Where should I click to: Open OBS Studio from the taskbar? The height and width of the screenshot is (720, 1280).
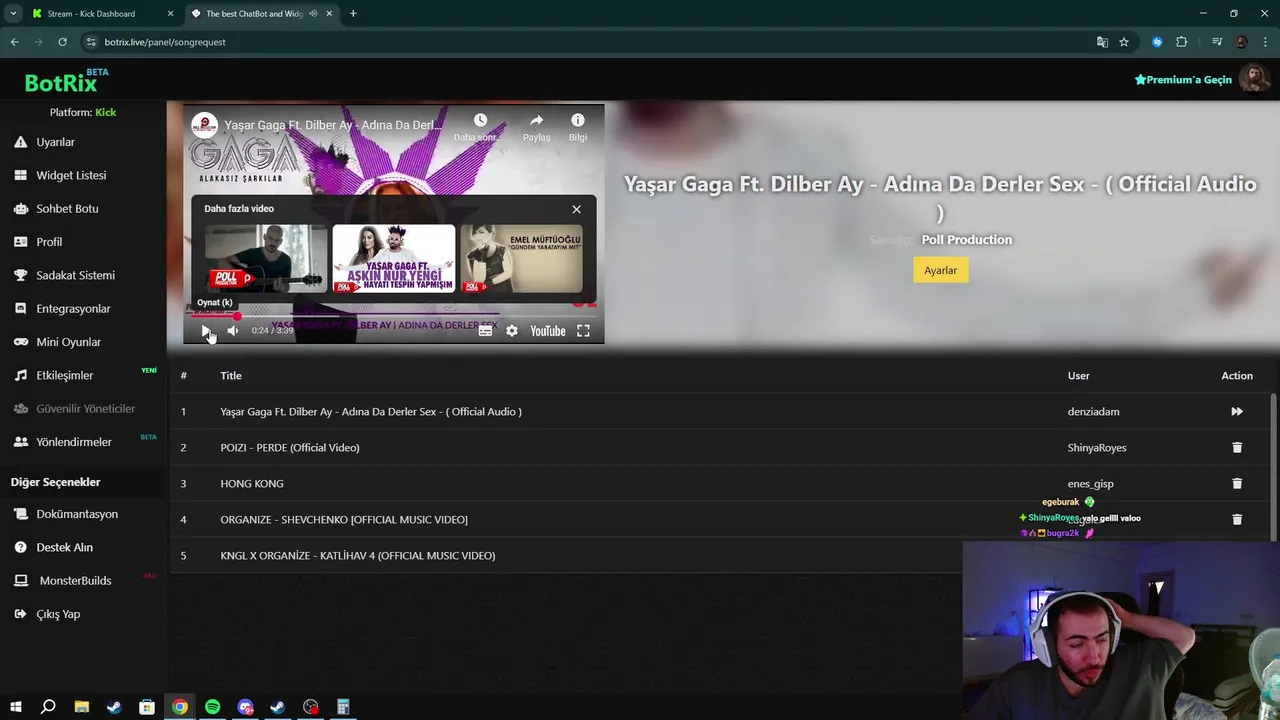311,707
